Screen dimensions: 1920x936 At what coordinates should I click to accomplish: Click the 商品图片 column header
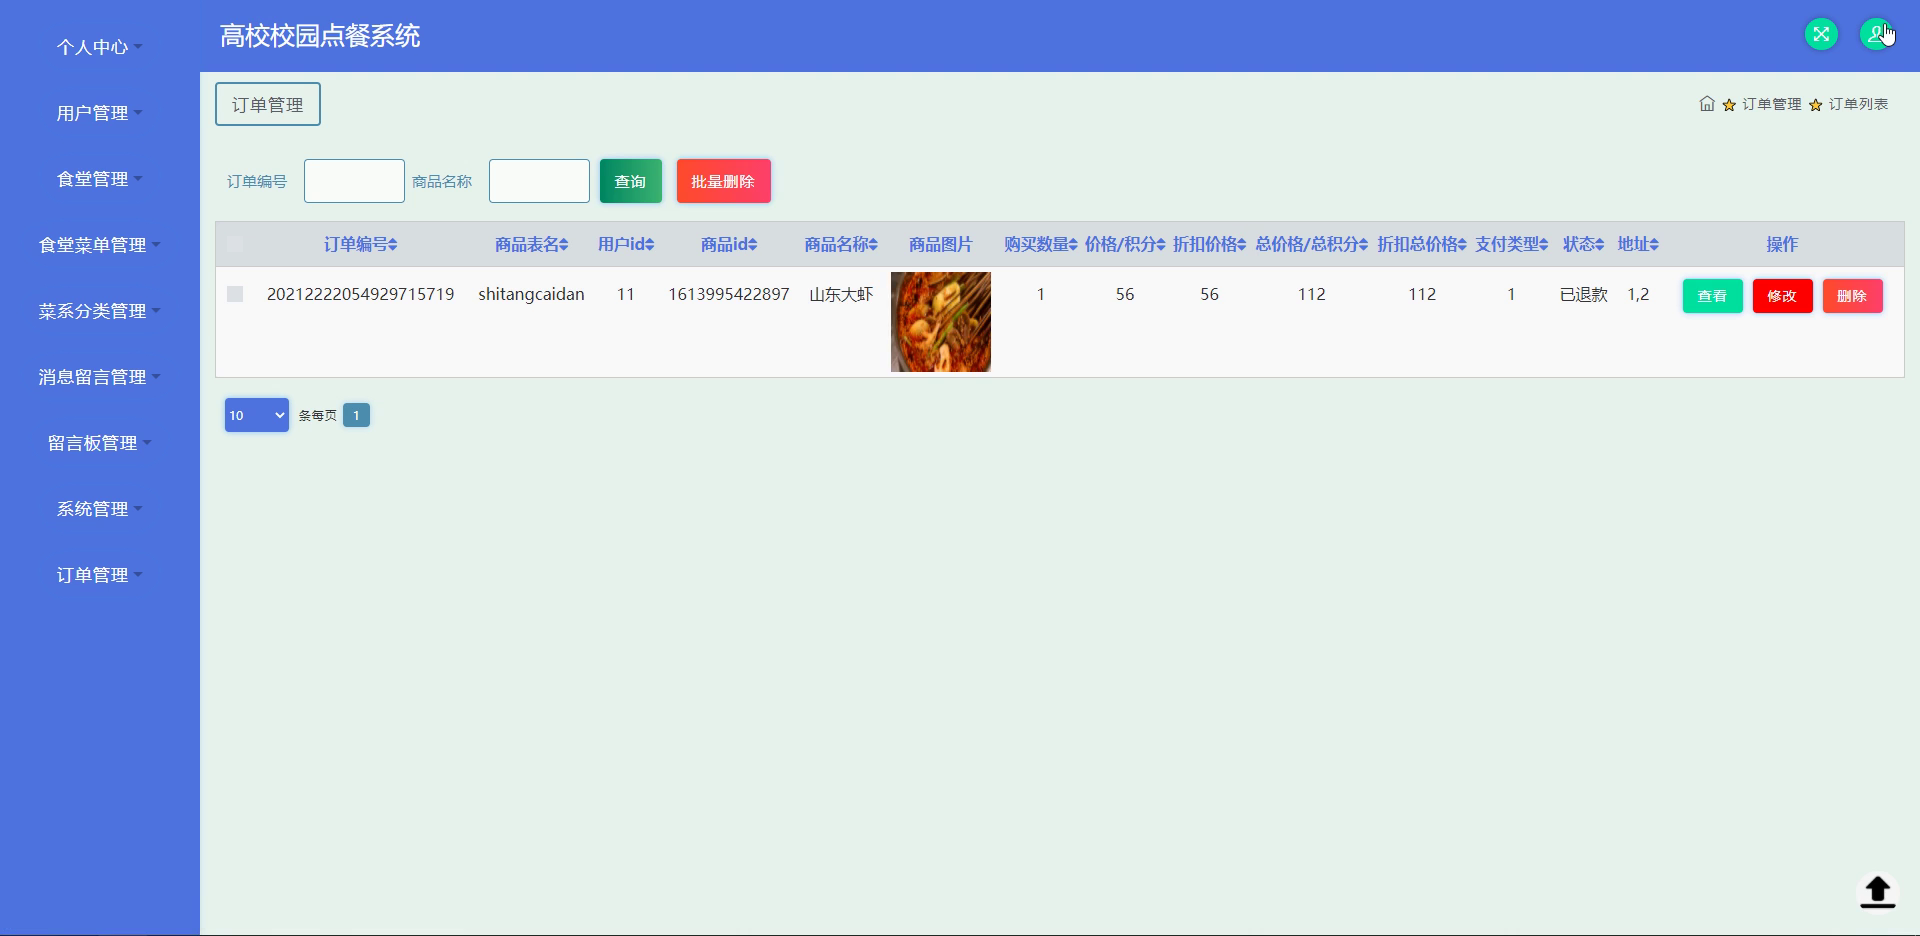point(940,244)
